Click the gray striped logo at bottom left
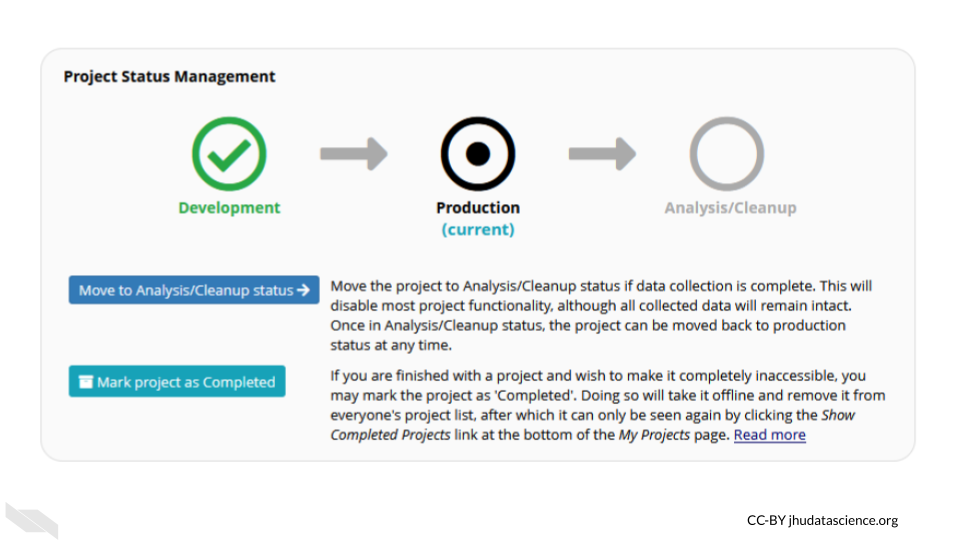Screen dimensions: 960x540 32,519
